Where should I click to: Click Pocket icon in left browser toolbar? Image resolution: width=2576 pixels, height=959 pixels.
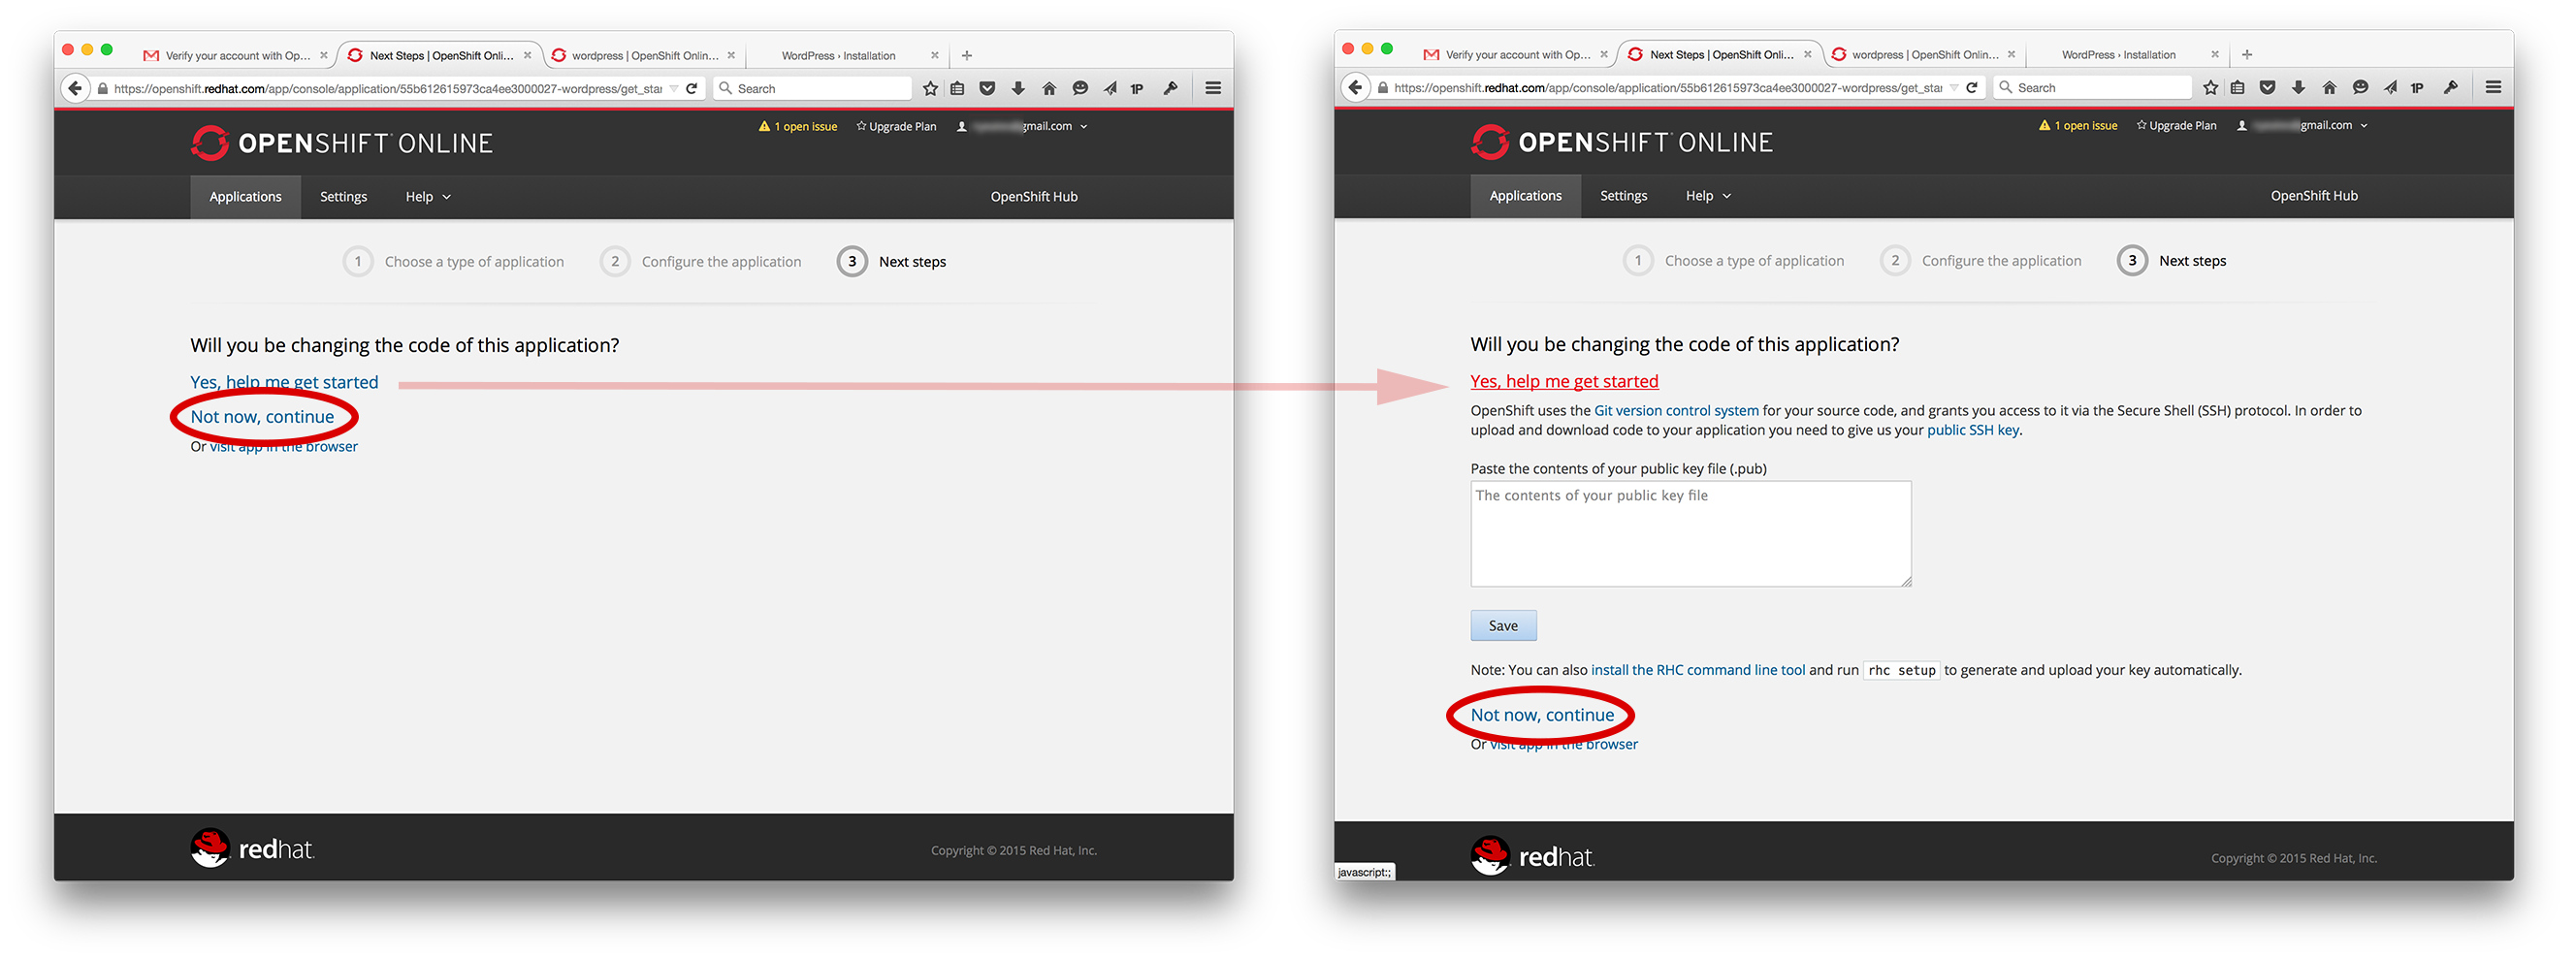pos(987,89)
